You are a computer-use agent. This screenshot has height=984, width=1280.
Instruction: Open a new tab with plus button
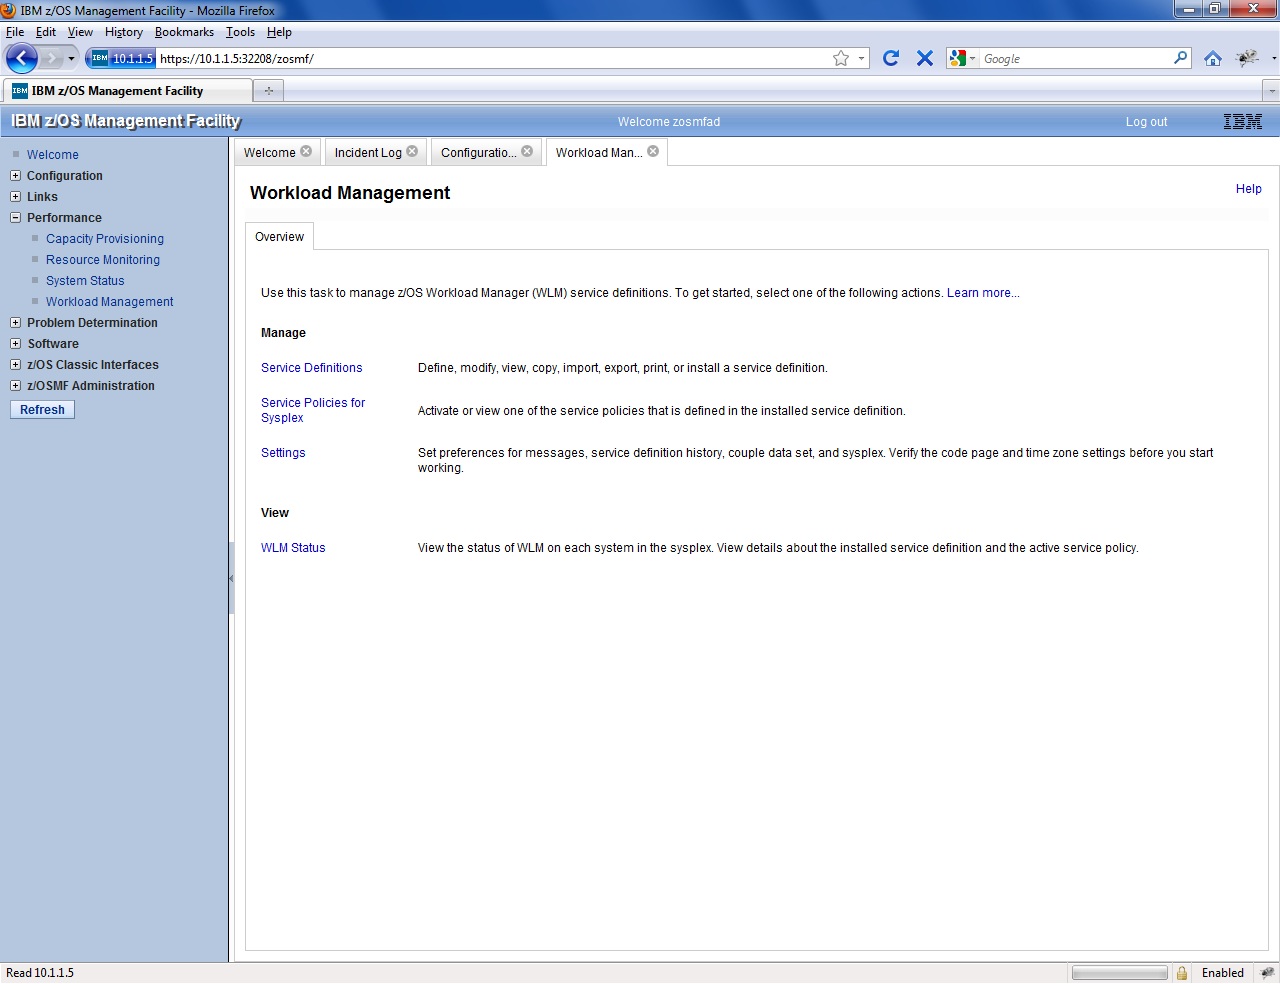(268, 91)
